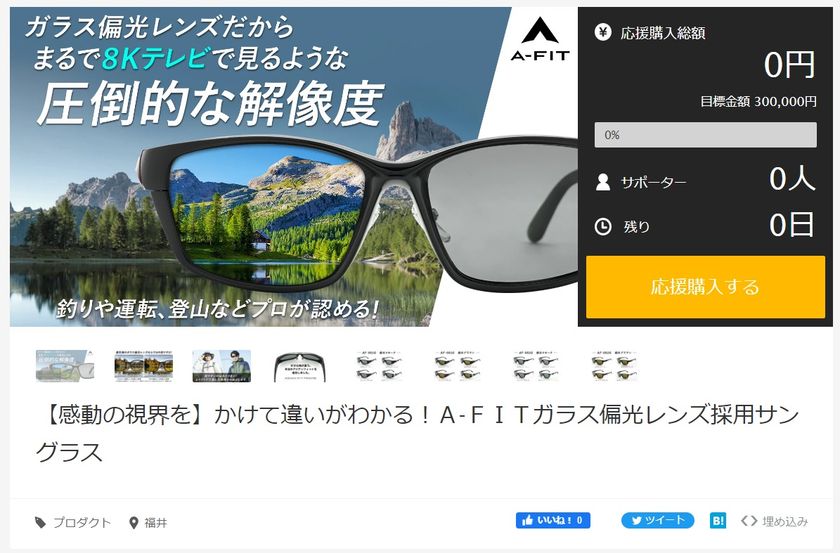Select the first thumbnail with mountain sunglasses banner
The image size is (840, 553).
pos(65,366)
